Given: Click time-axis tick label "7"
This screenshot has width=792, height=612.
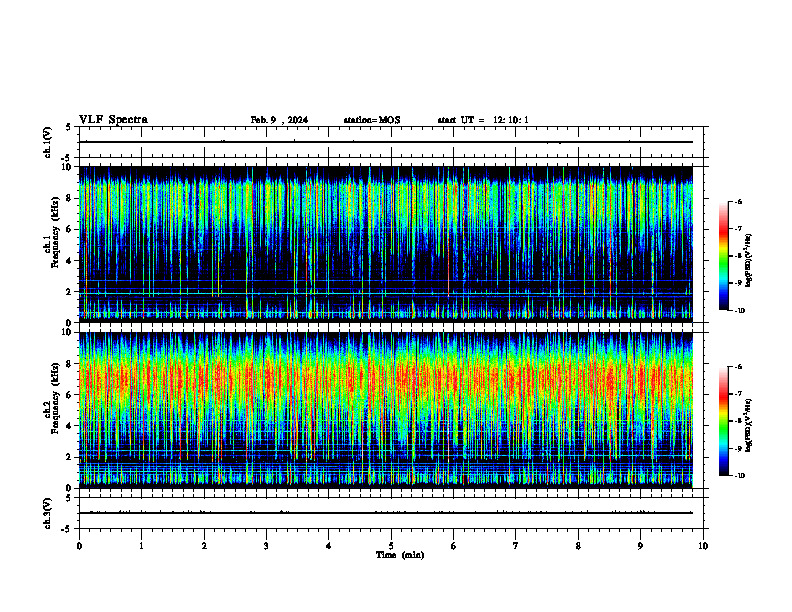Looking at the screenshot, I should (516, 546).
